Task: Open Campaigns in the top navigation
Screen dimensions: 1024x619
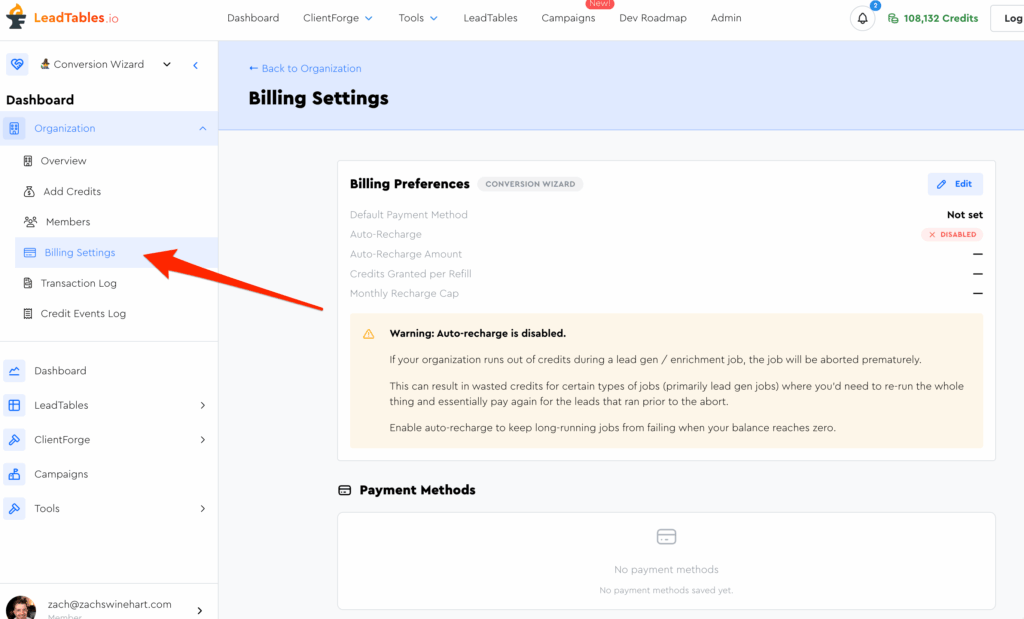Action: point(568,18)
